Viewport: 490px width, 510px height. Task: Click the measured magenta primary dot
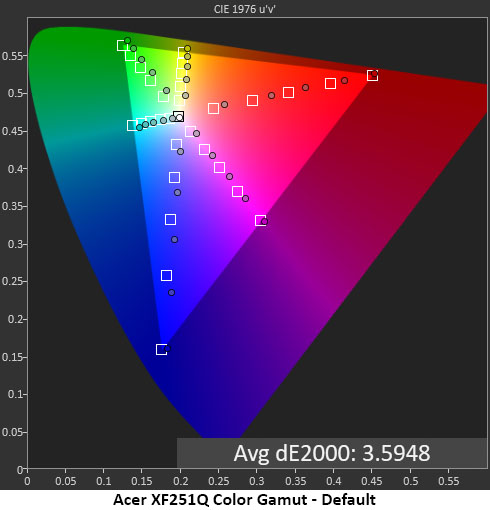(264, 221)
